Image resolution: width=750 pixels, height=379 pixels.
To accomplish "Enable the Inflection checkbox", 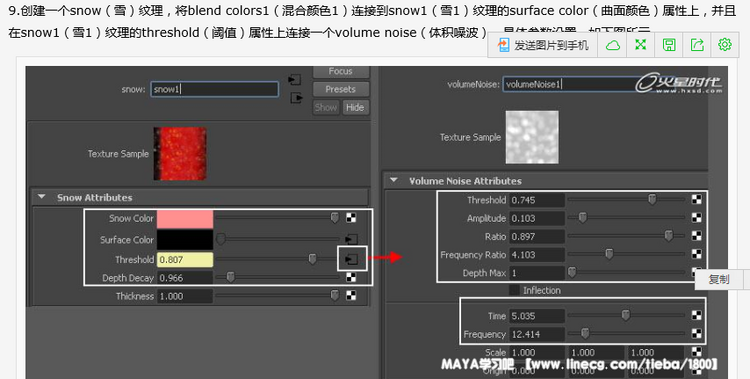I will 514,290.
